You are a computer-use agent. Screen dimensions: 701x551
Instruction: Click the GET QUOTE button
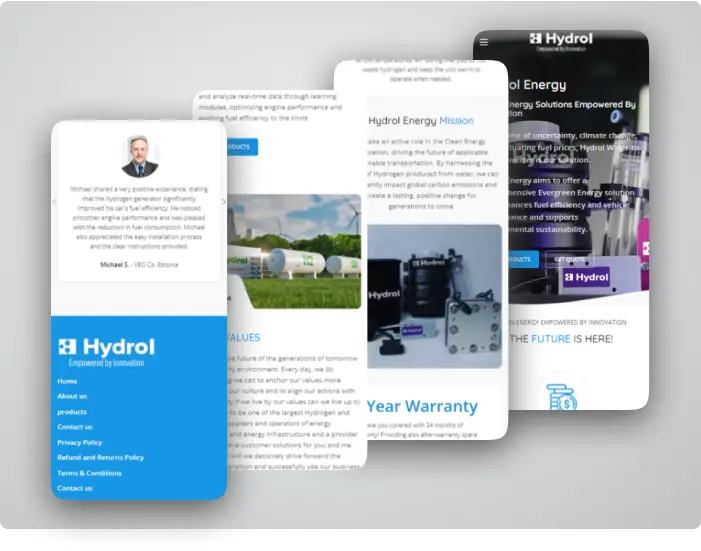coord(570,259)
